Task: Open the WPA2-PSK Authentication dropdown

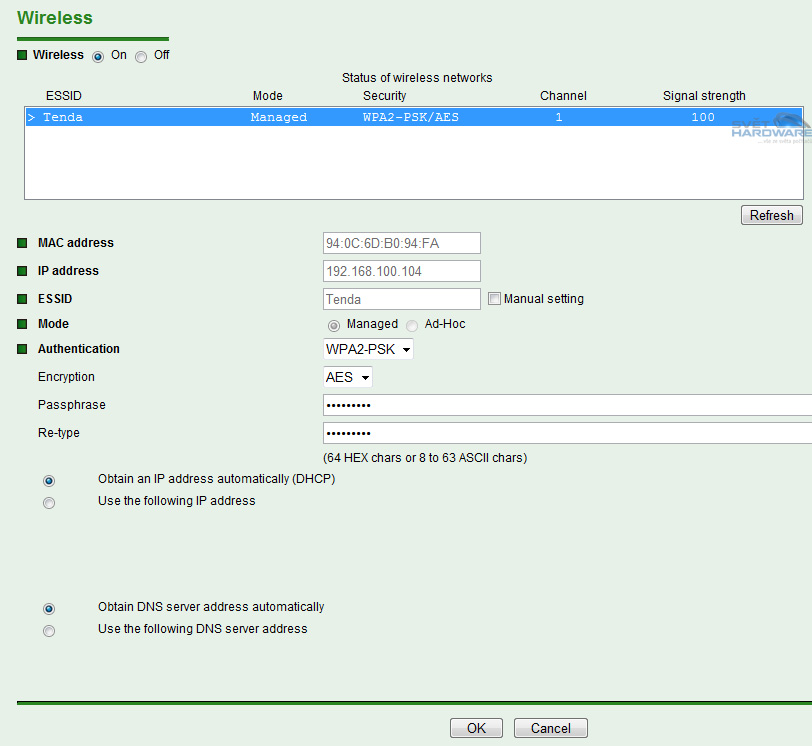Action: pyautogui.click(x=368, y=349)
